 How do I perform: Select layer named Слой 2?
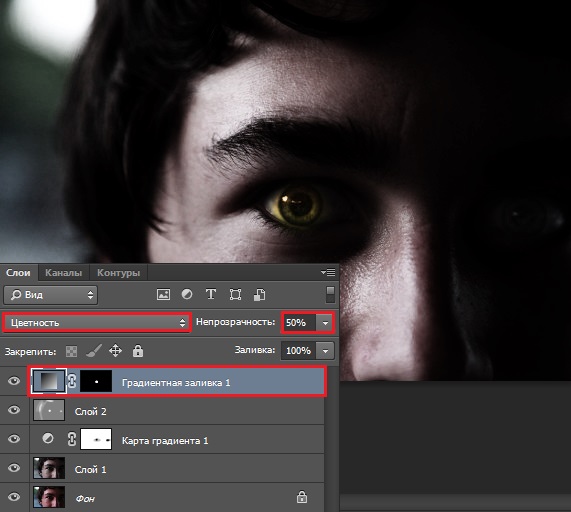pos(90,411)
